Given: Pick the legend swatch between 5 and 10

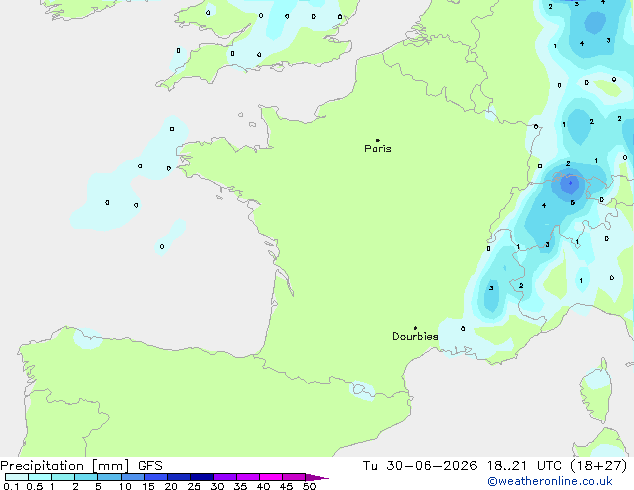Looking at the screenshot, I should [109, 477].
